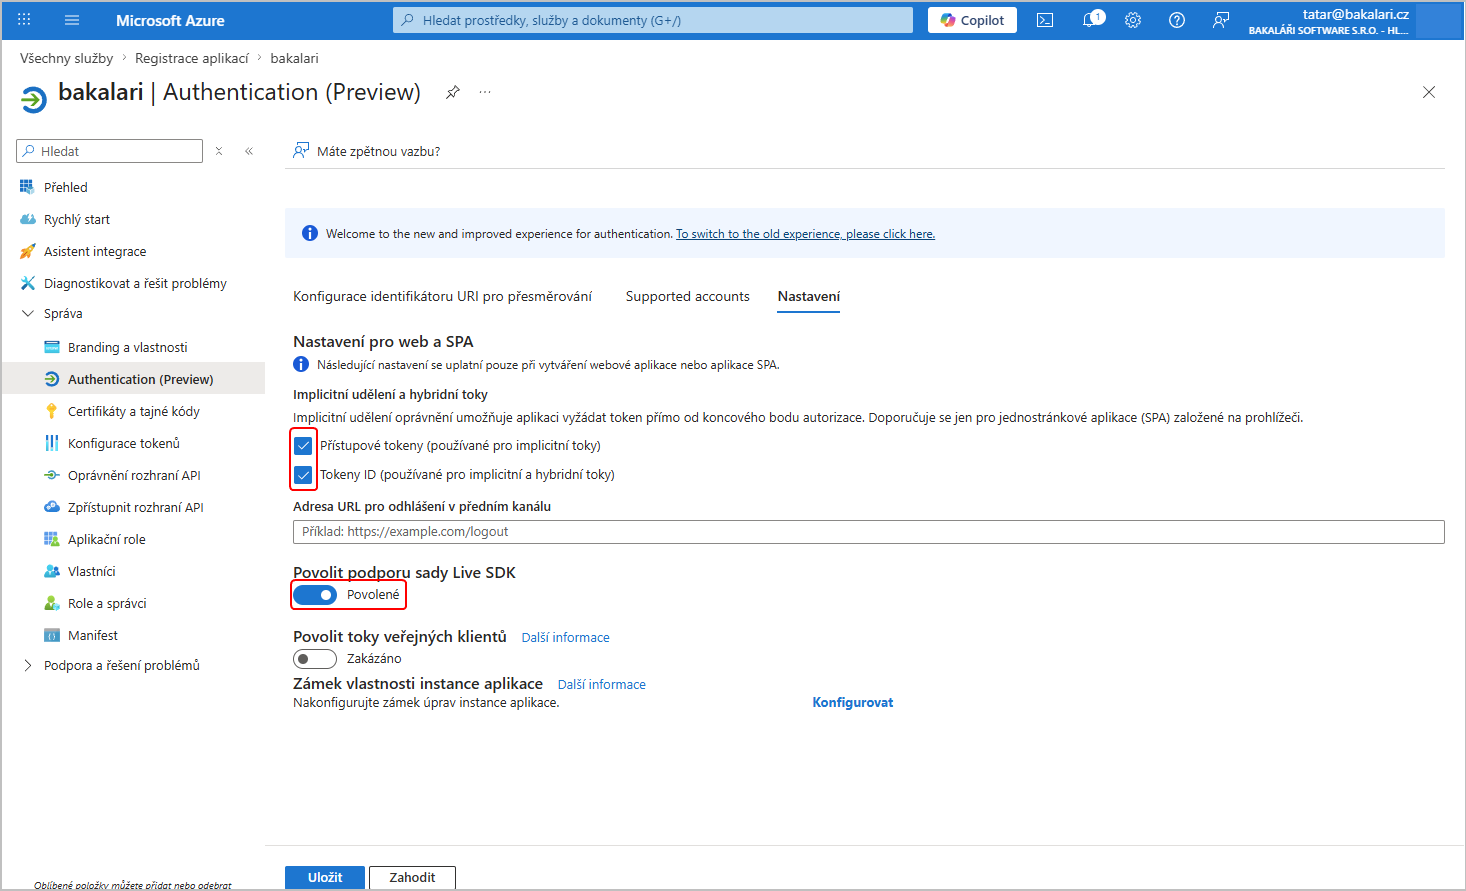Open the Azure apps grid launcher
The width and height of the screenshot is (1466, 891).
pos(24,20)
